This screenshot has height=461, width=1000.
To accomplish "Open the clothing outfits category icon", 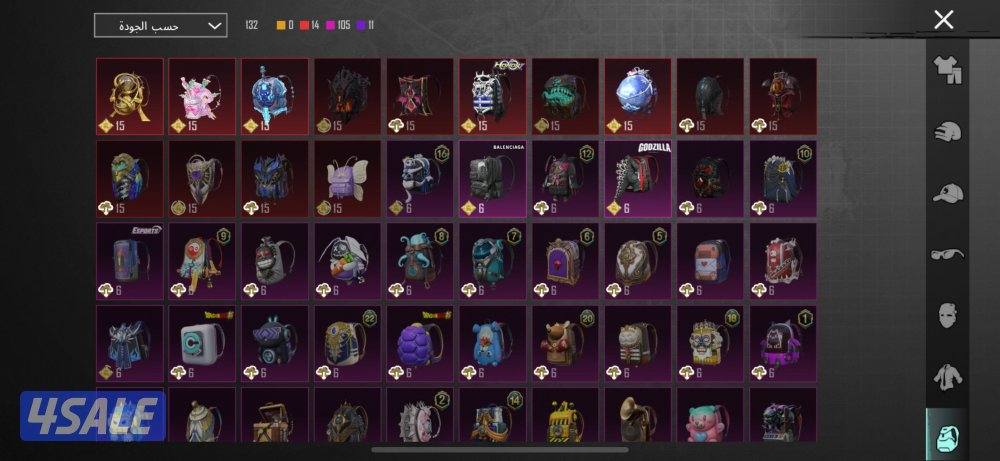I will pyautogui.click(x=947, y=70).
